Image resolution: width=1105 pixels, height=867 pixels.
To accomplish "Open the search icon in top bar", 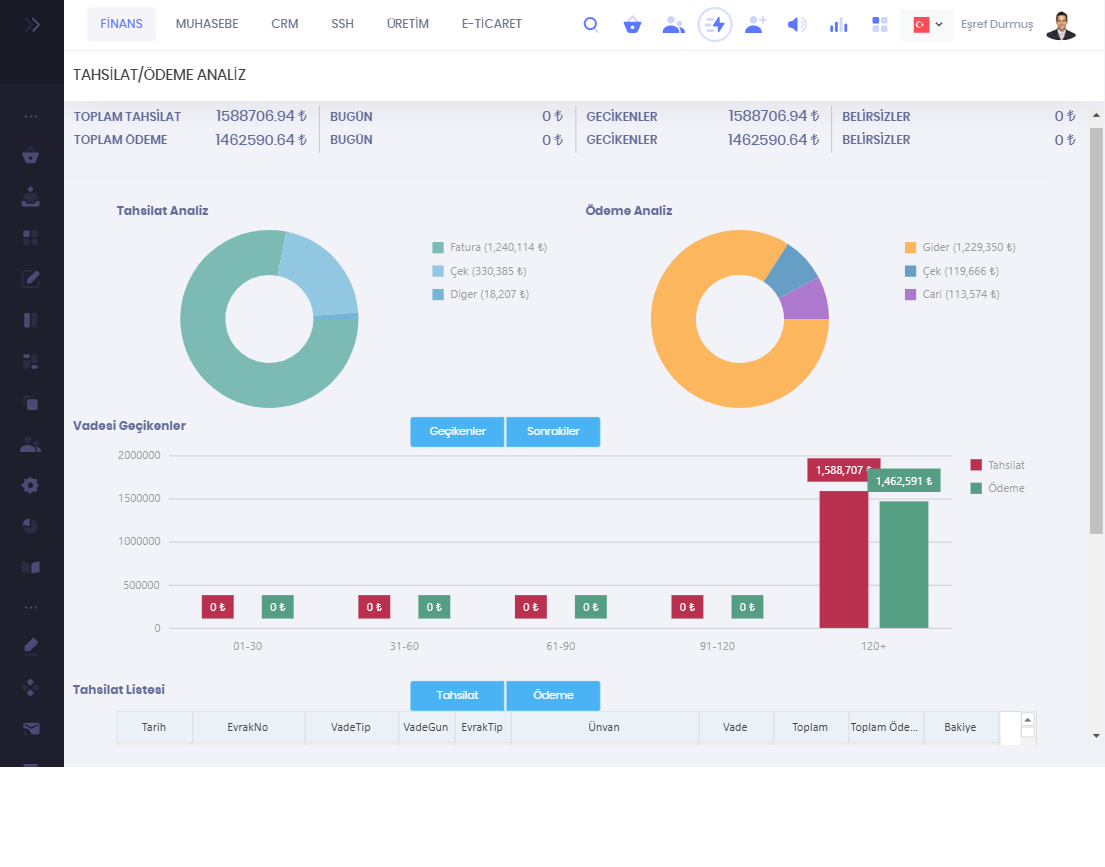I will click(x=591, y=25).
